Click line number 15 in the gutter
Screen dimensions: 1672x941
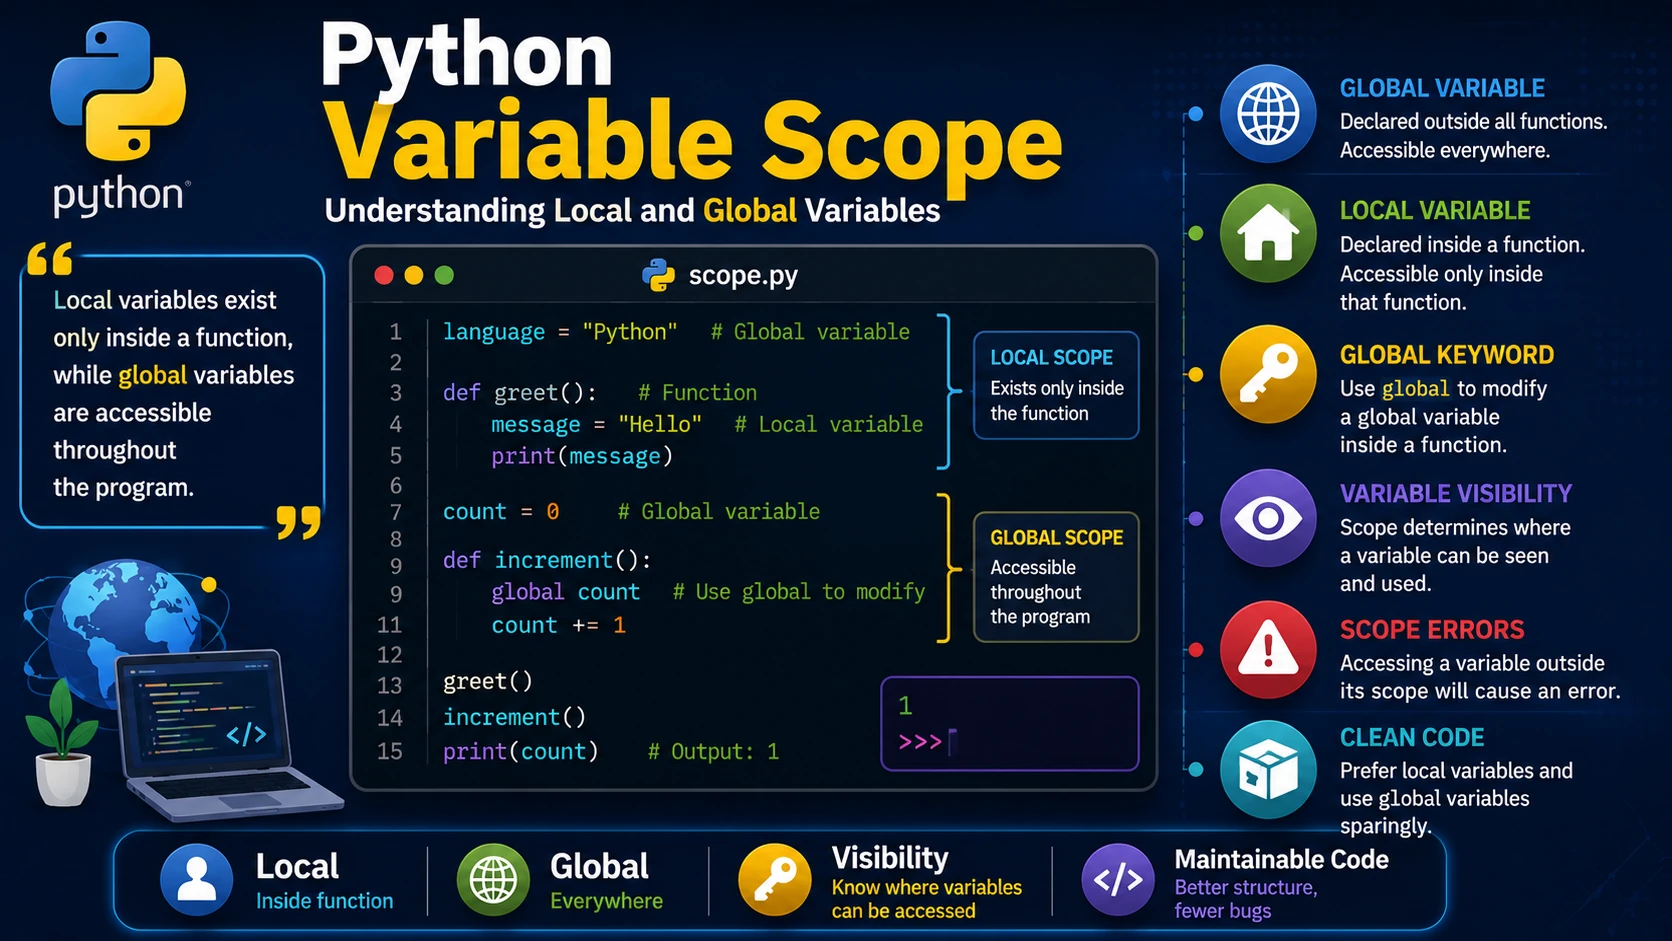pos(390,752)
